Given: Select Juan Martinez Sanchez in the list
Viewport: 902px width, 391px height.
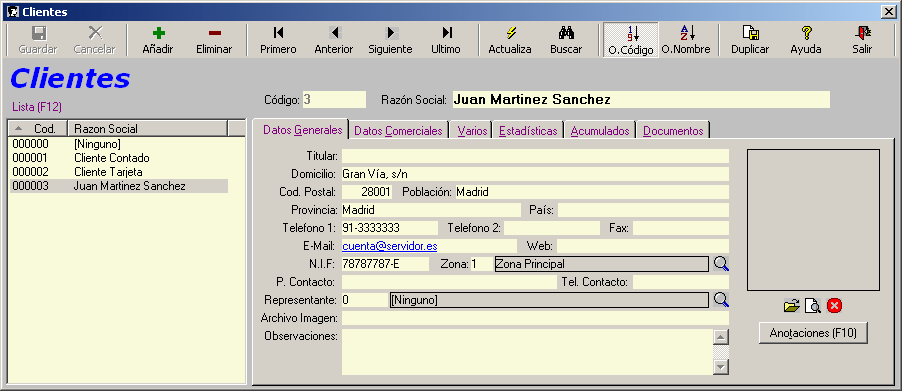Looking at the screenshot, I should [119, 186].
